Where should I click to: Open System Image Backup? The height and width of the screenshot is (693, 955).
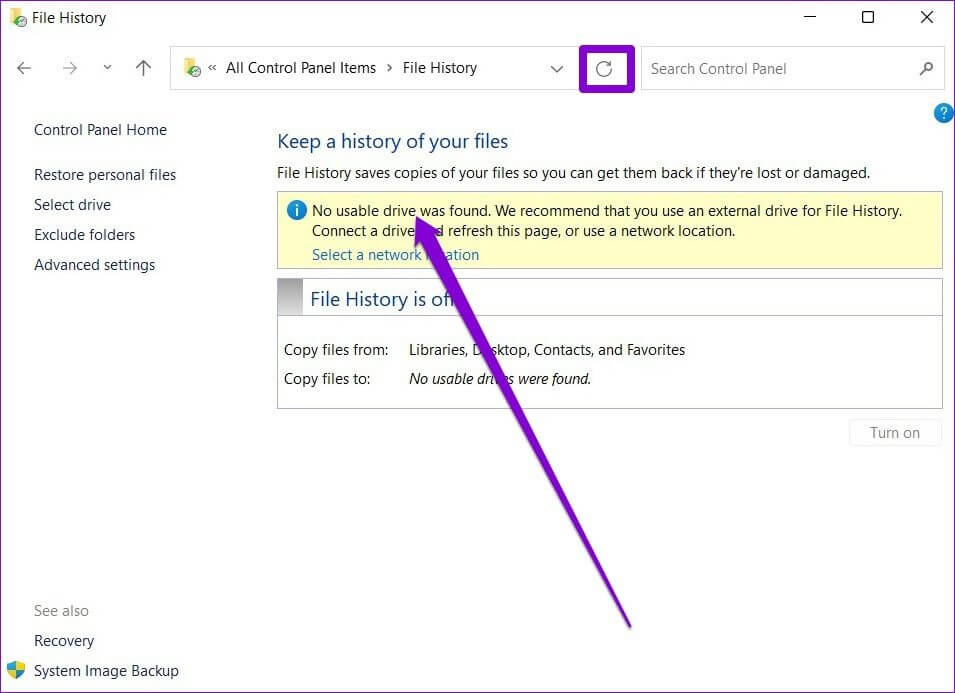106,670
